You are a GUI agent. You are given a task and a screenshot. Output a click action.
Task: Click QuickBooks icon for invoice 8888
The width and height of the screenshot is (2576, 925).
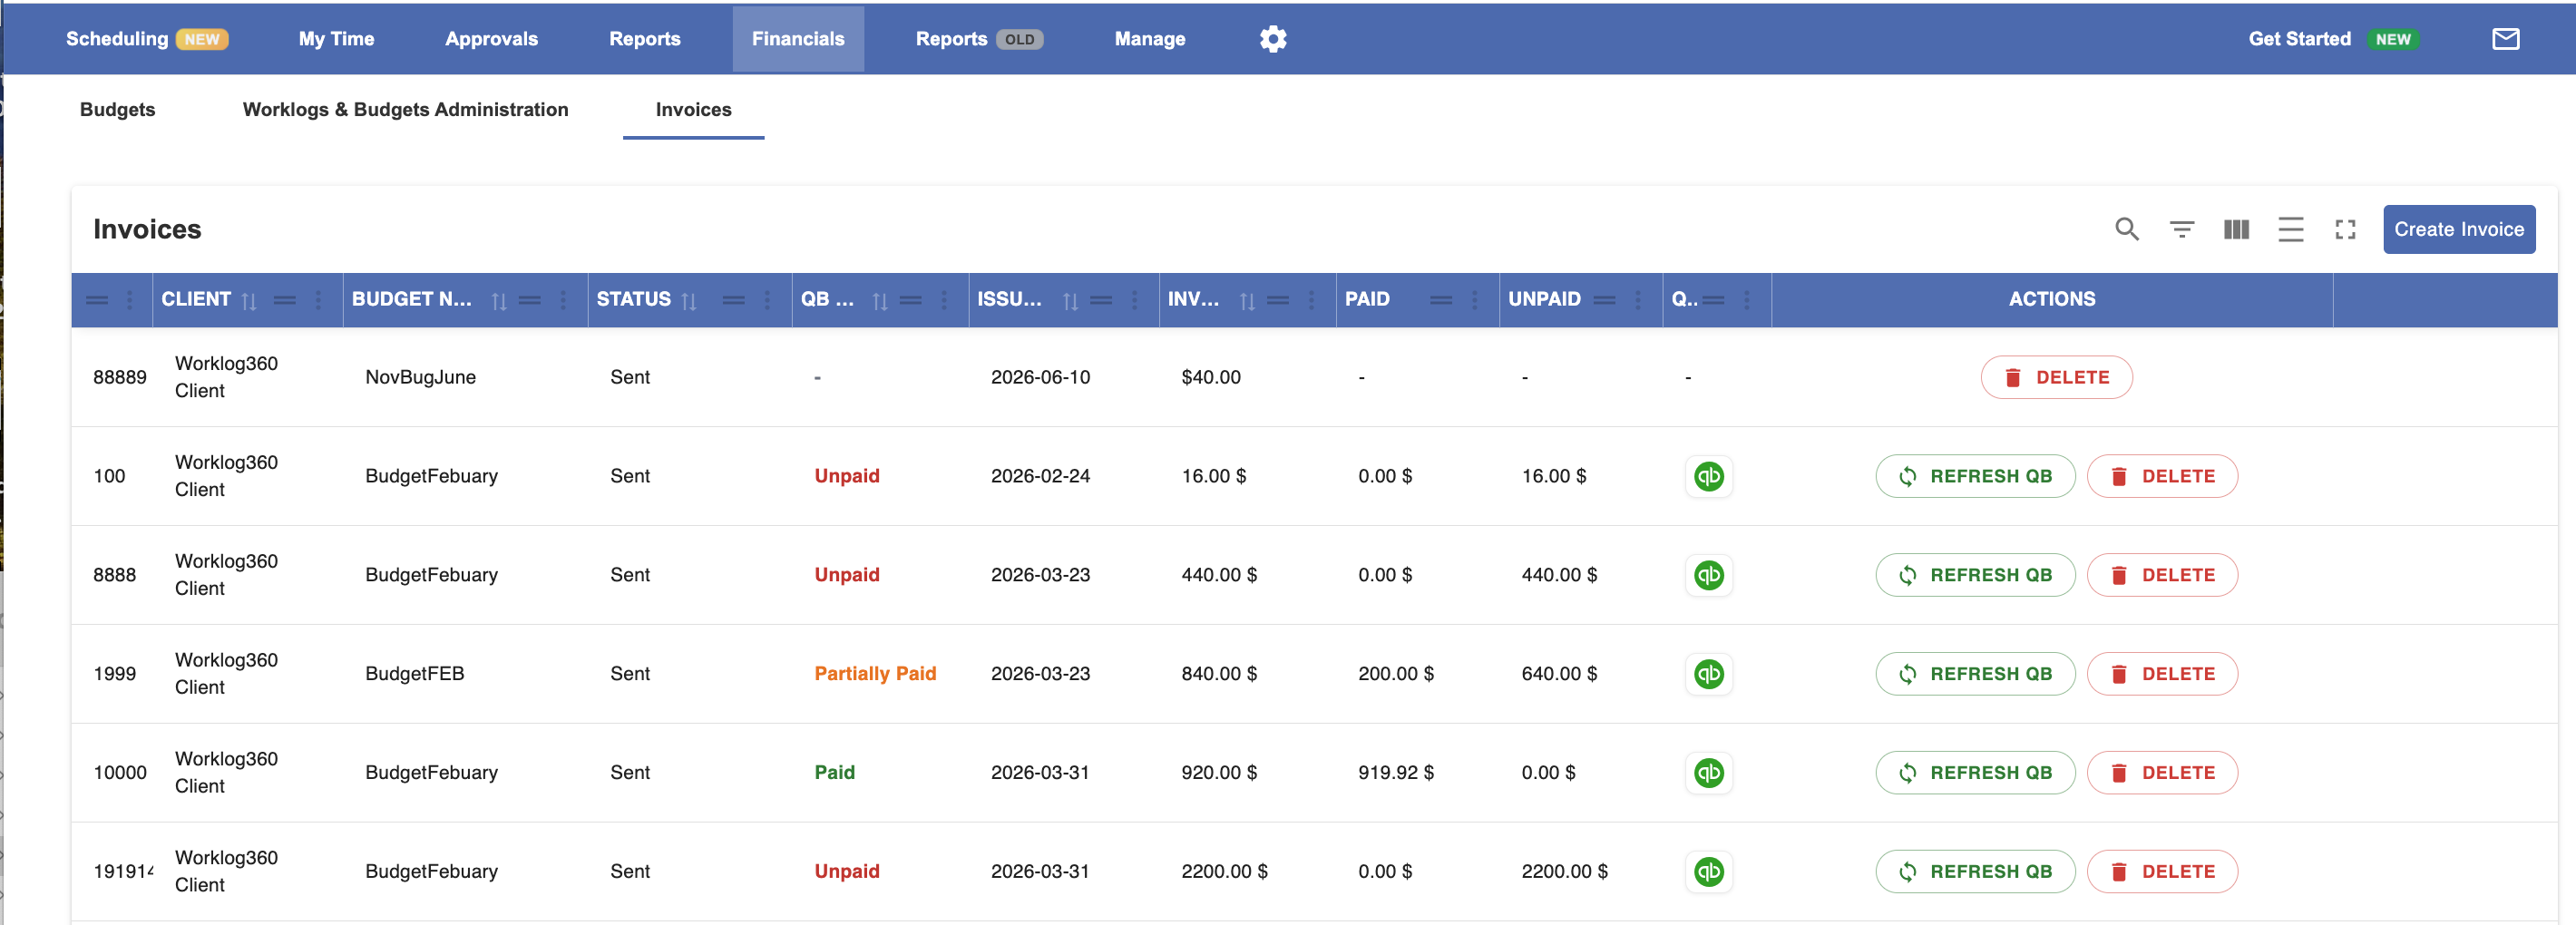(x=1708, y=575)
